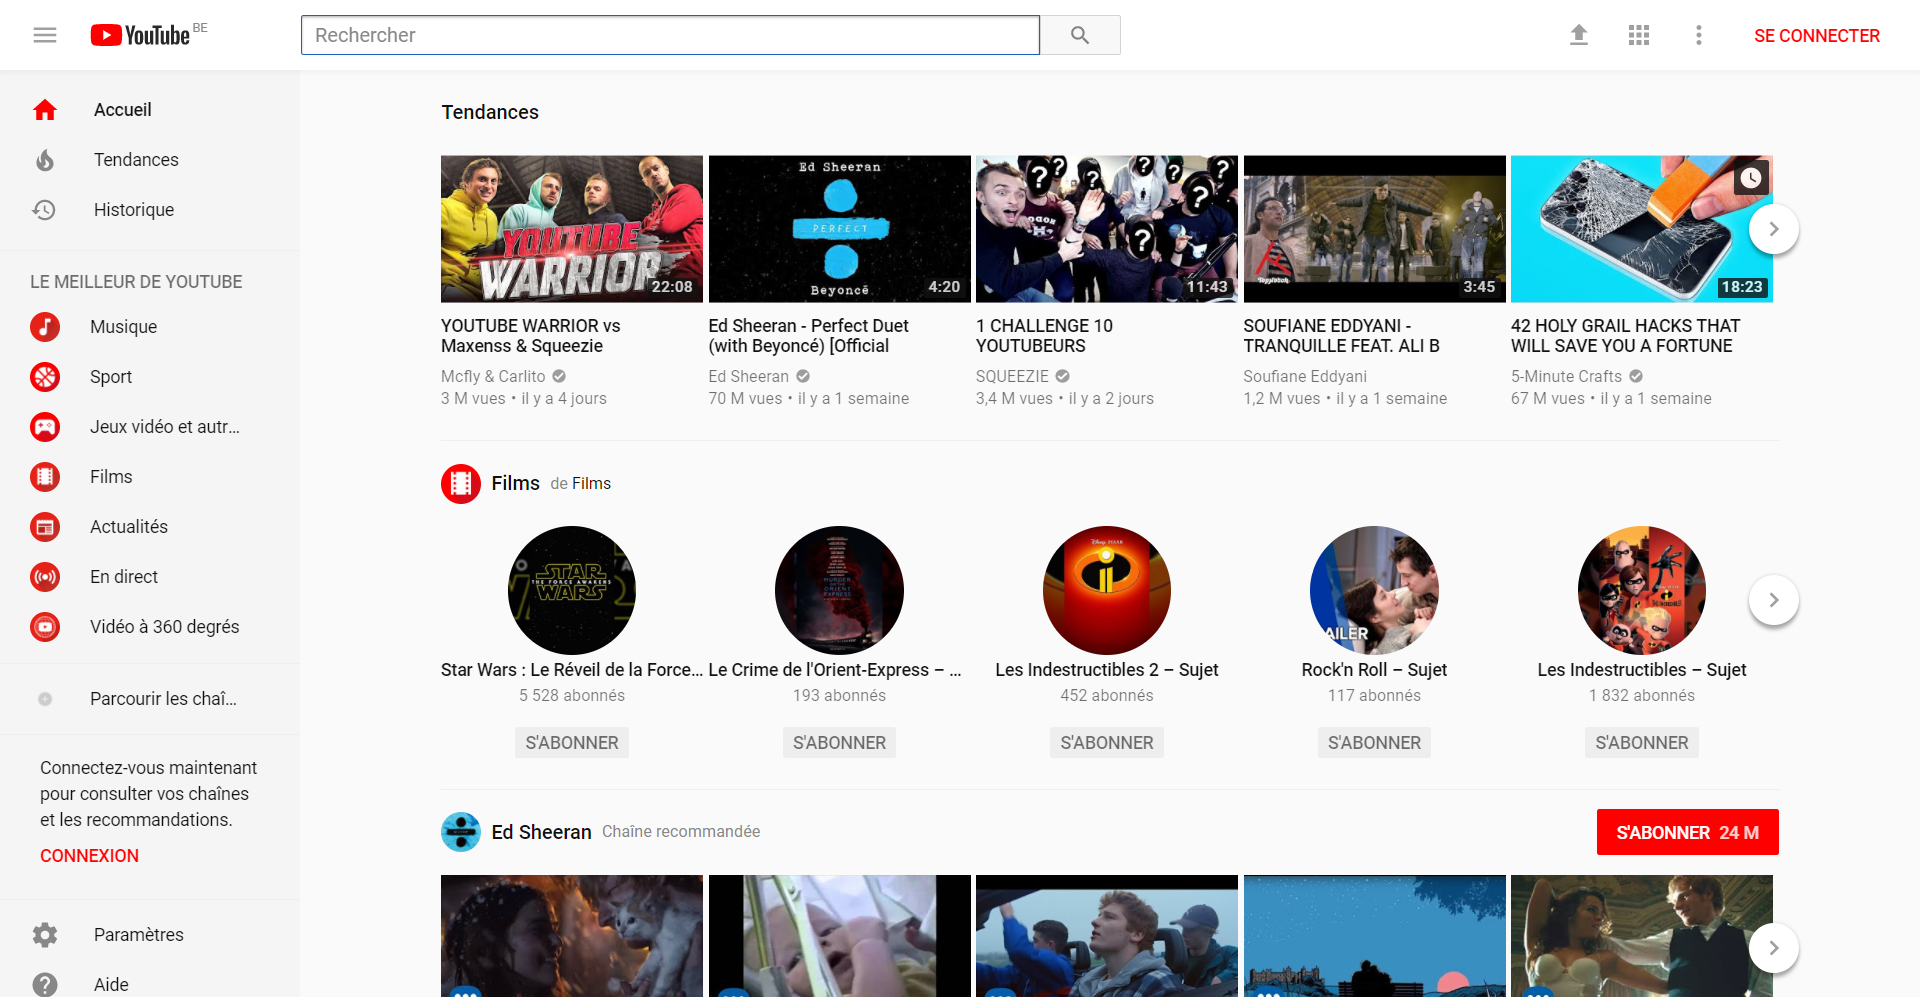This screenshot has width=1920, height=997.
Task: Open the YouTube apps grid icon
Action: (1639, 35)
